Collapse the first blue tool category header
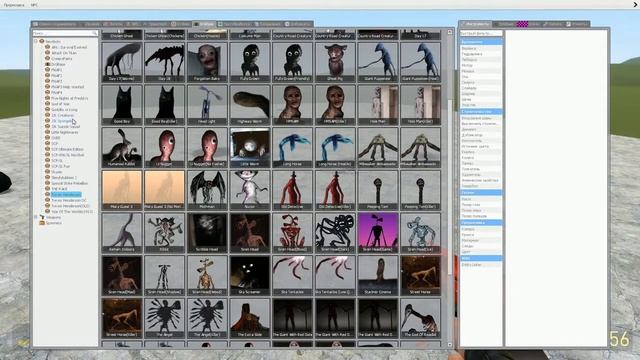This screenshot has width=640, height=360. coord(481,42)
